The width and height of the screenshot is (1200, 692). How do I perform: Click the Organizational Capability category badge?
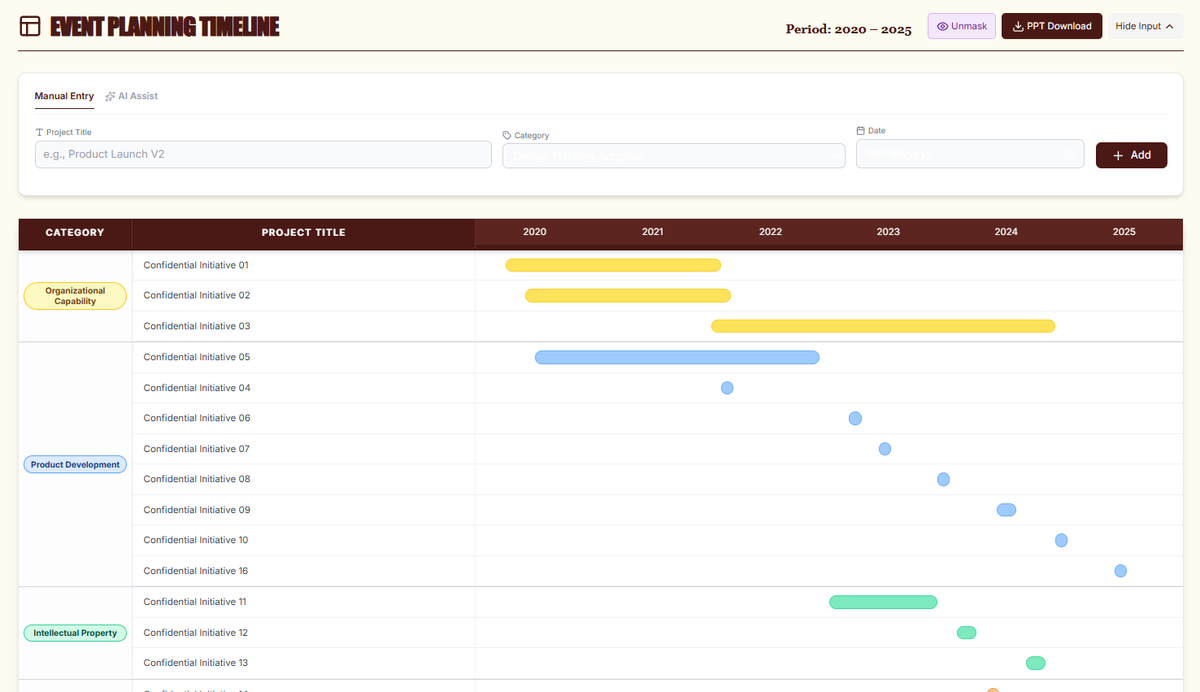75,296
